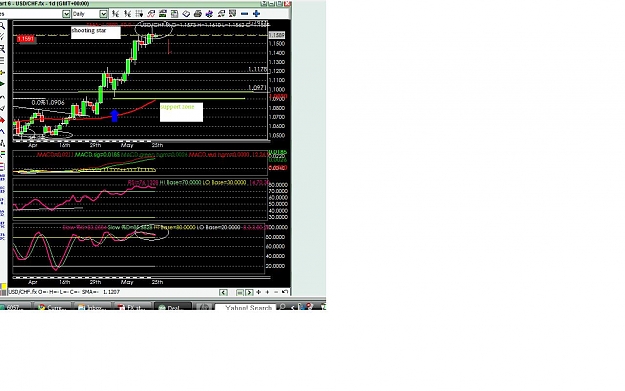
Task: Select the yellow crosshair marker tool
Action: pyautogui.click(x=2, y=73)
